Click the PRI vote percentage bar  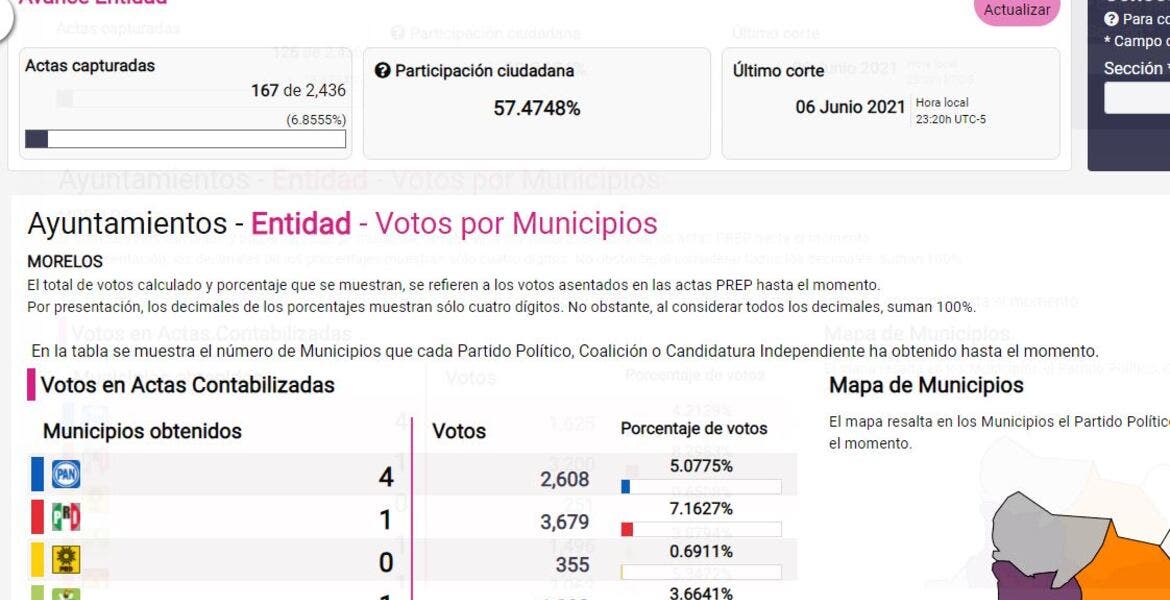coord(700,529)
